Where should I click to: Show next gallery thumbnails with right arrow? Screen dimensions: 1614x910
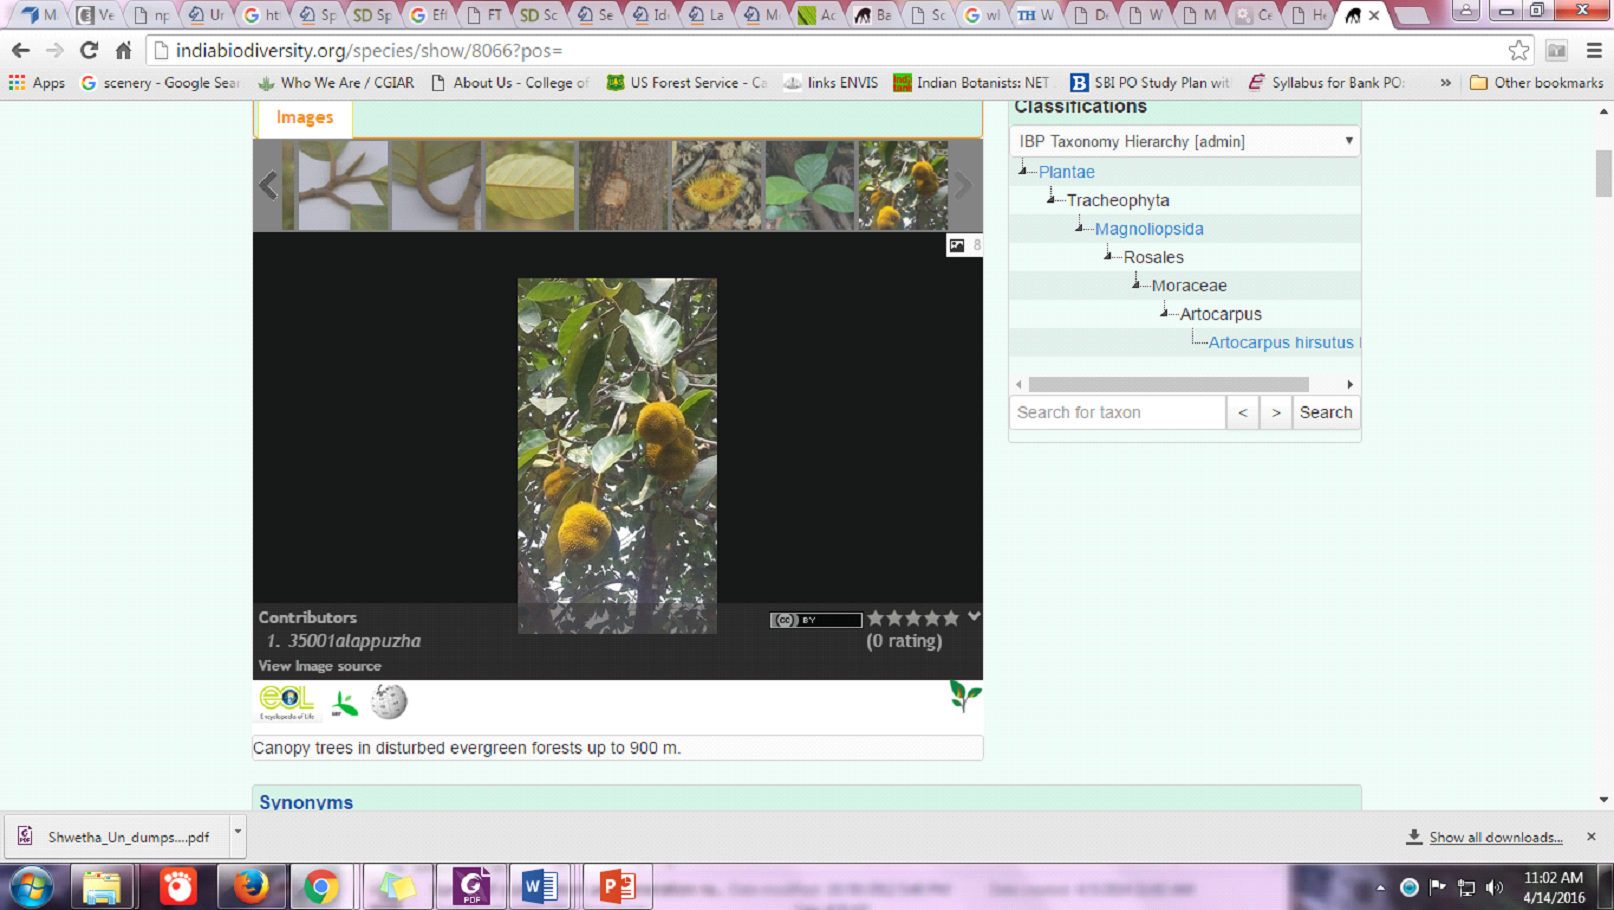(x=963, y=185)
